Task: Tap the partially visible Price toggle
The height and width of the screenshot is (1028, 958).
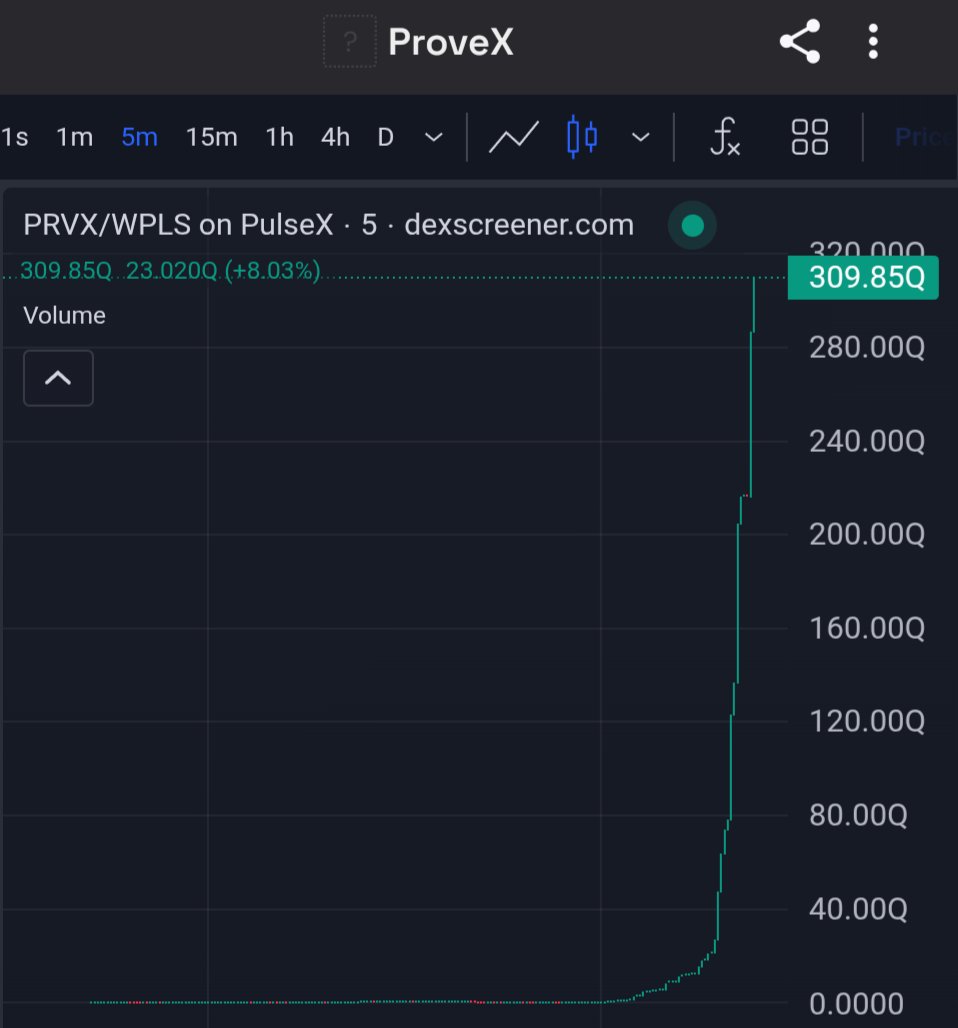Action: click(x=925, y=137)
